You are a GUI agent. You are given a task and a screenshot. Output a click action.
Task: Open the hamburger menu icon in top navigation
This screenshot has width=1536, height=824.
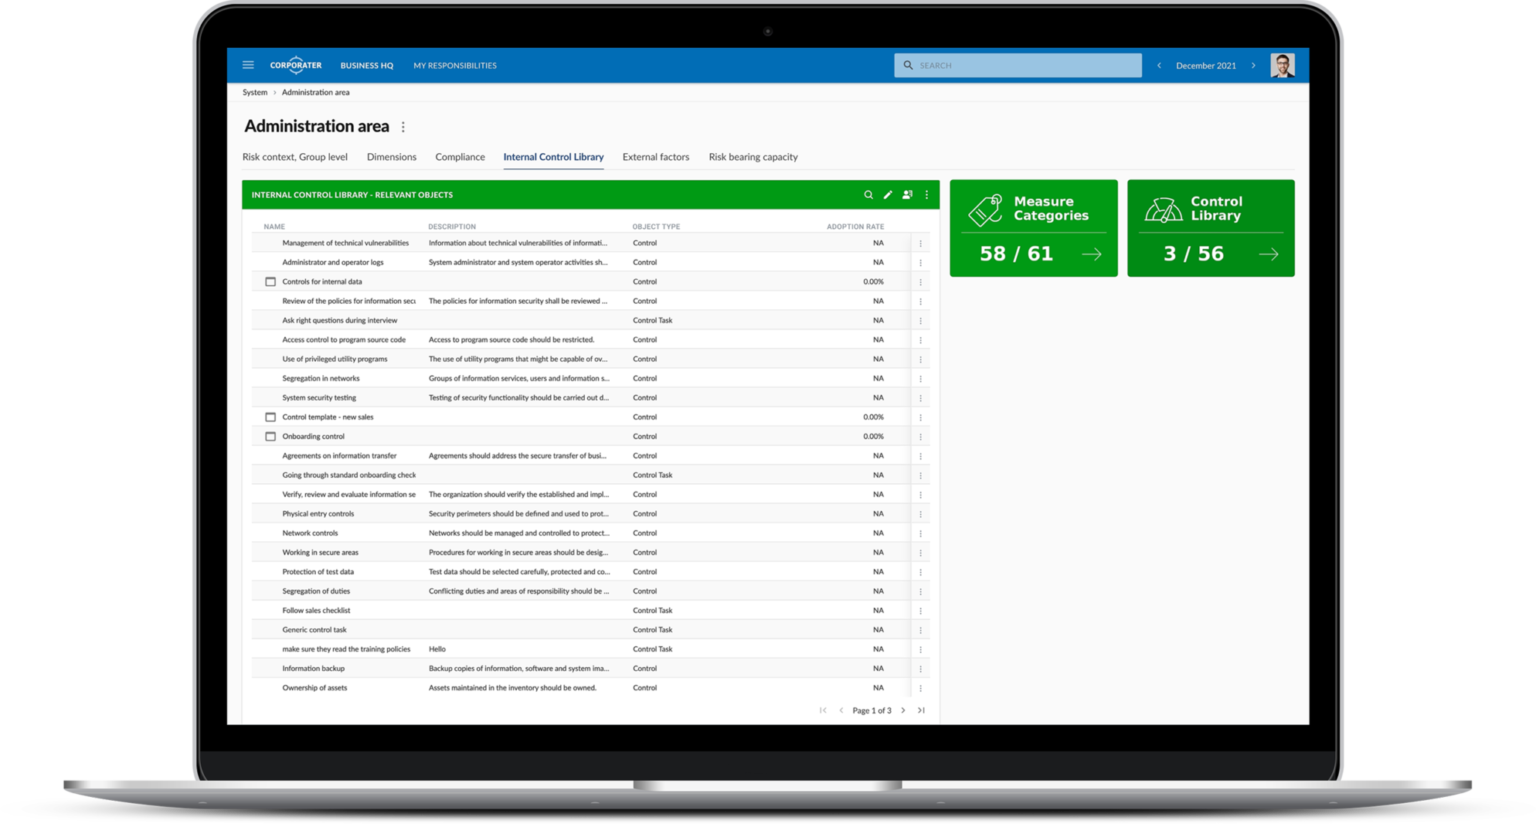248,64
